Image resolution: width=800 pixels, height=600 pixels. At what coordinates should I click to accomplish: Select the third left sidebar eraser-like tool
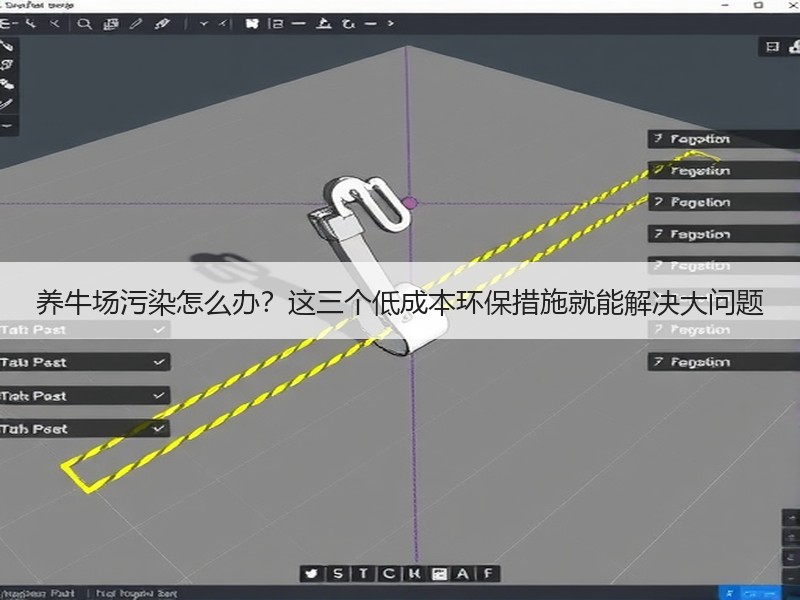tap(6, 84)
